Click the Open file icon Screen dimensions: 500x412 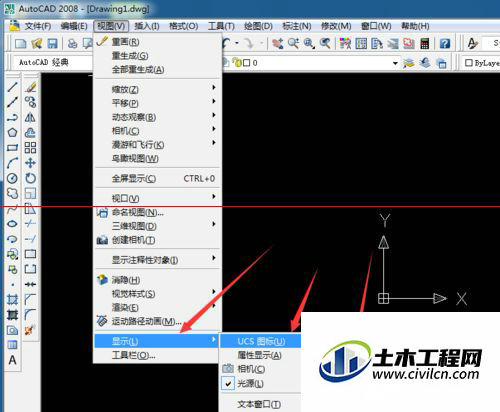(x=37, y=43)
